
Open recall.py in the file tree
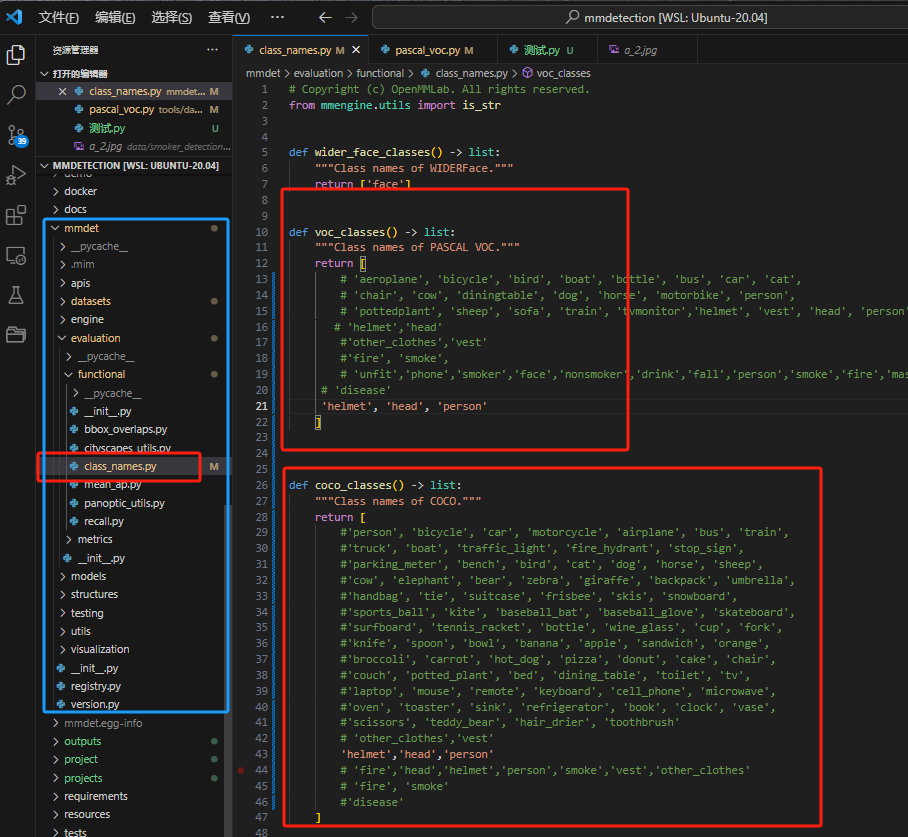click(104, 521)
